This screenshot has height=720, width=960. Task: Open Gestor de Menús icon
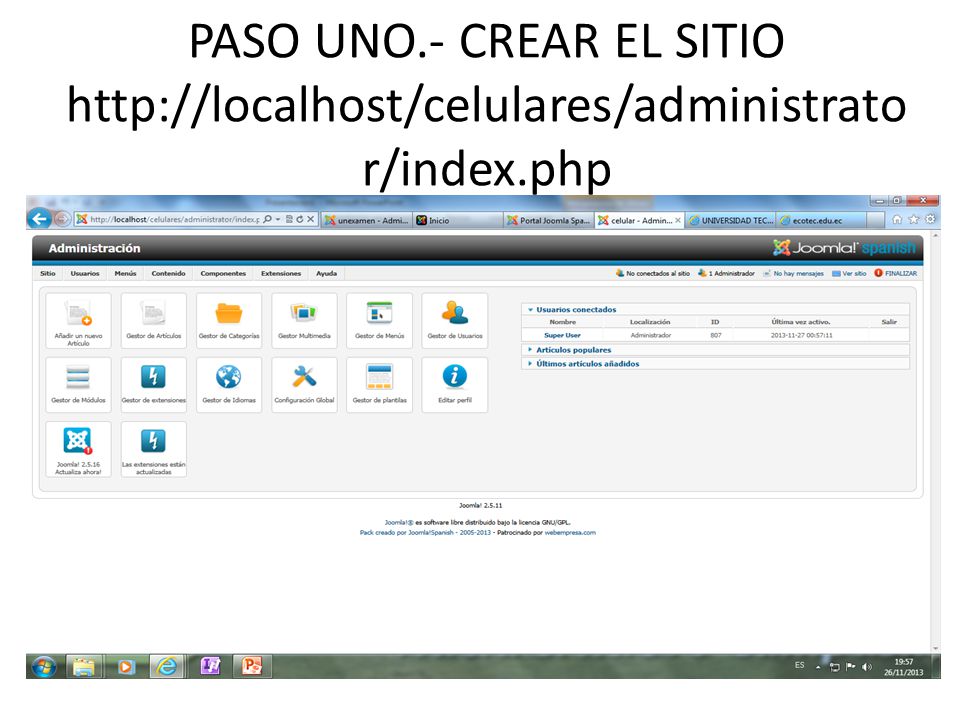380,321
